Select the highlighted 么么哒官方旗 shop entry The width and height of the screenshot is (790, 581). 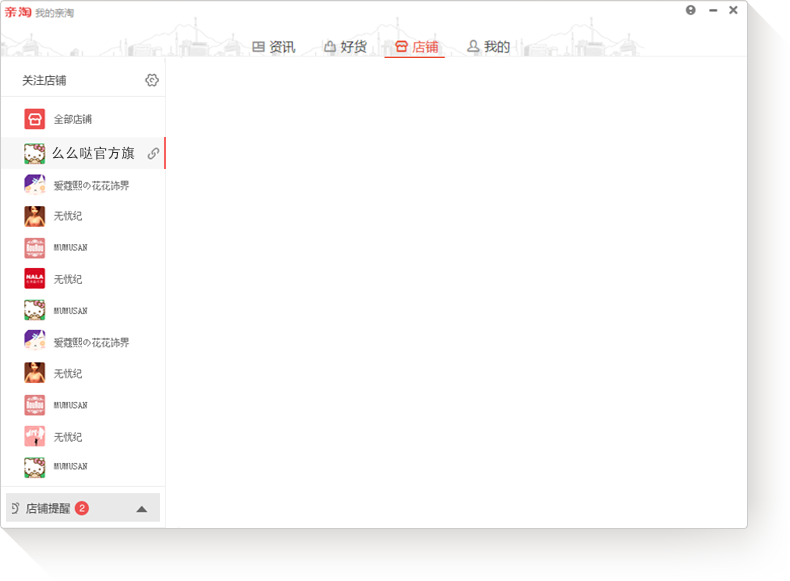(83, 153)
